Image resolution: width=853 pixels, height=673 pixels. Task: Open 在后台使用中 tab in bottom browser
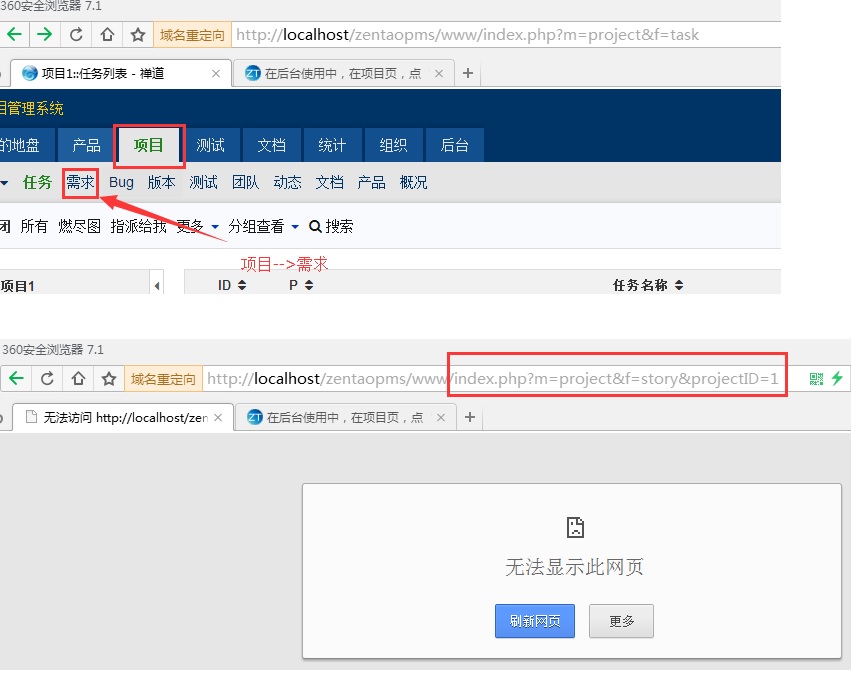344,417
